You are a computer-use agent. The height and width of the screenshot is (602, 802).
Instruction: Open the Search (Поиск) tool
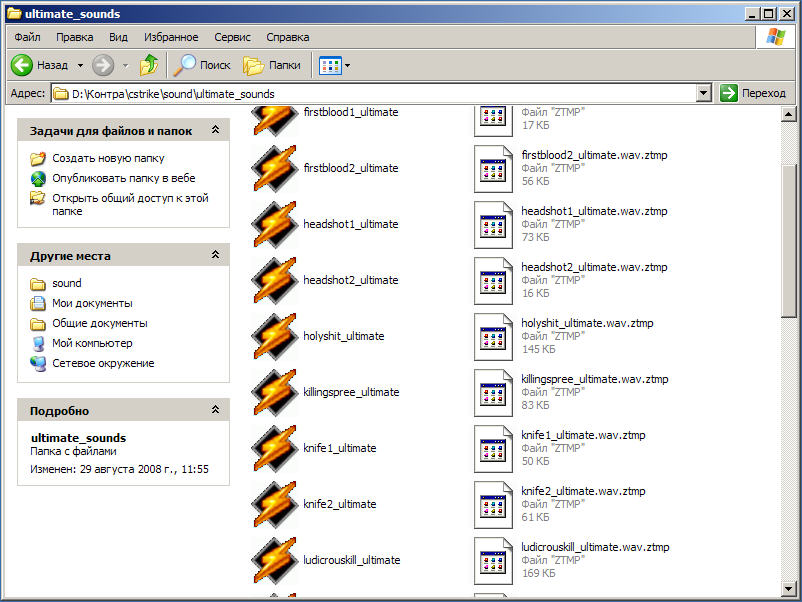click(x=202, y=65)
